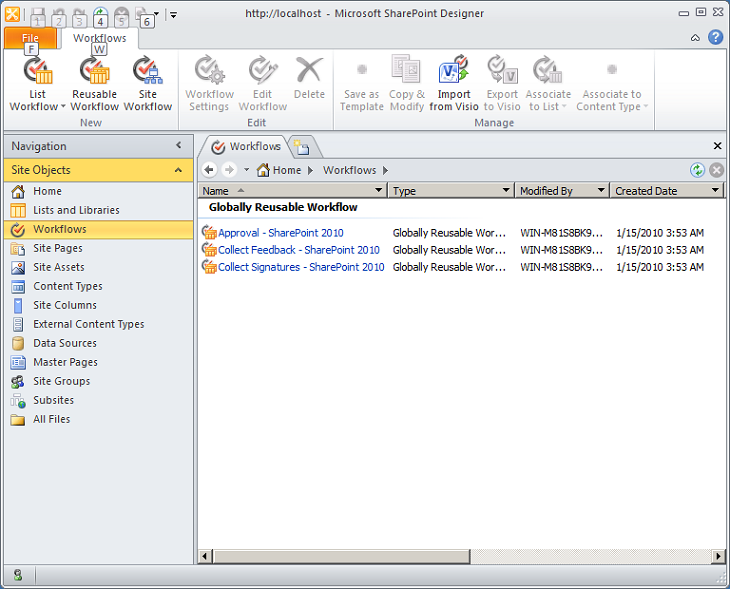Create a new Reusable Workflow

95,84
